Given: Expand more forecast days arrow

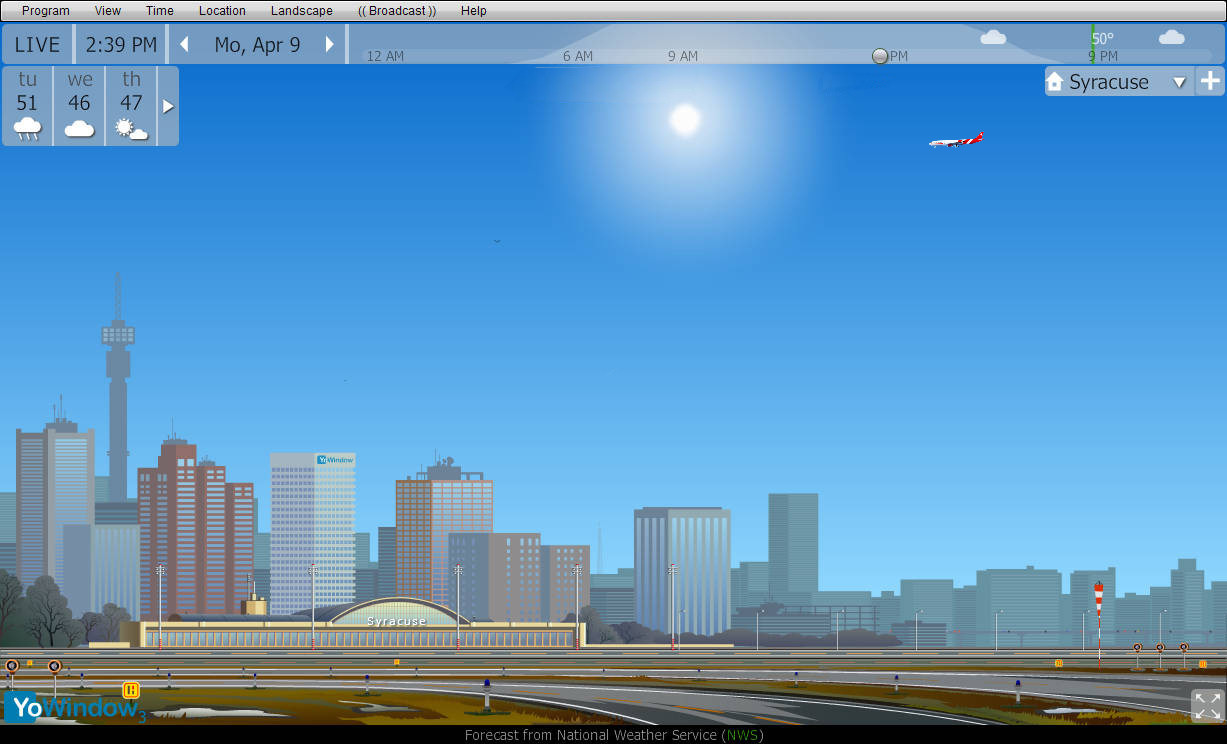Looking at the screenshot, I should 168,106.
